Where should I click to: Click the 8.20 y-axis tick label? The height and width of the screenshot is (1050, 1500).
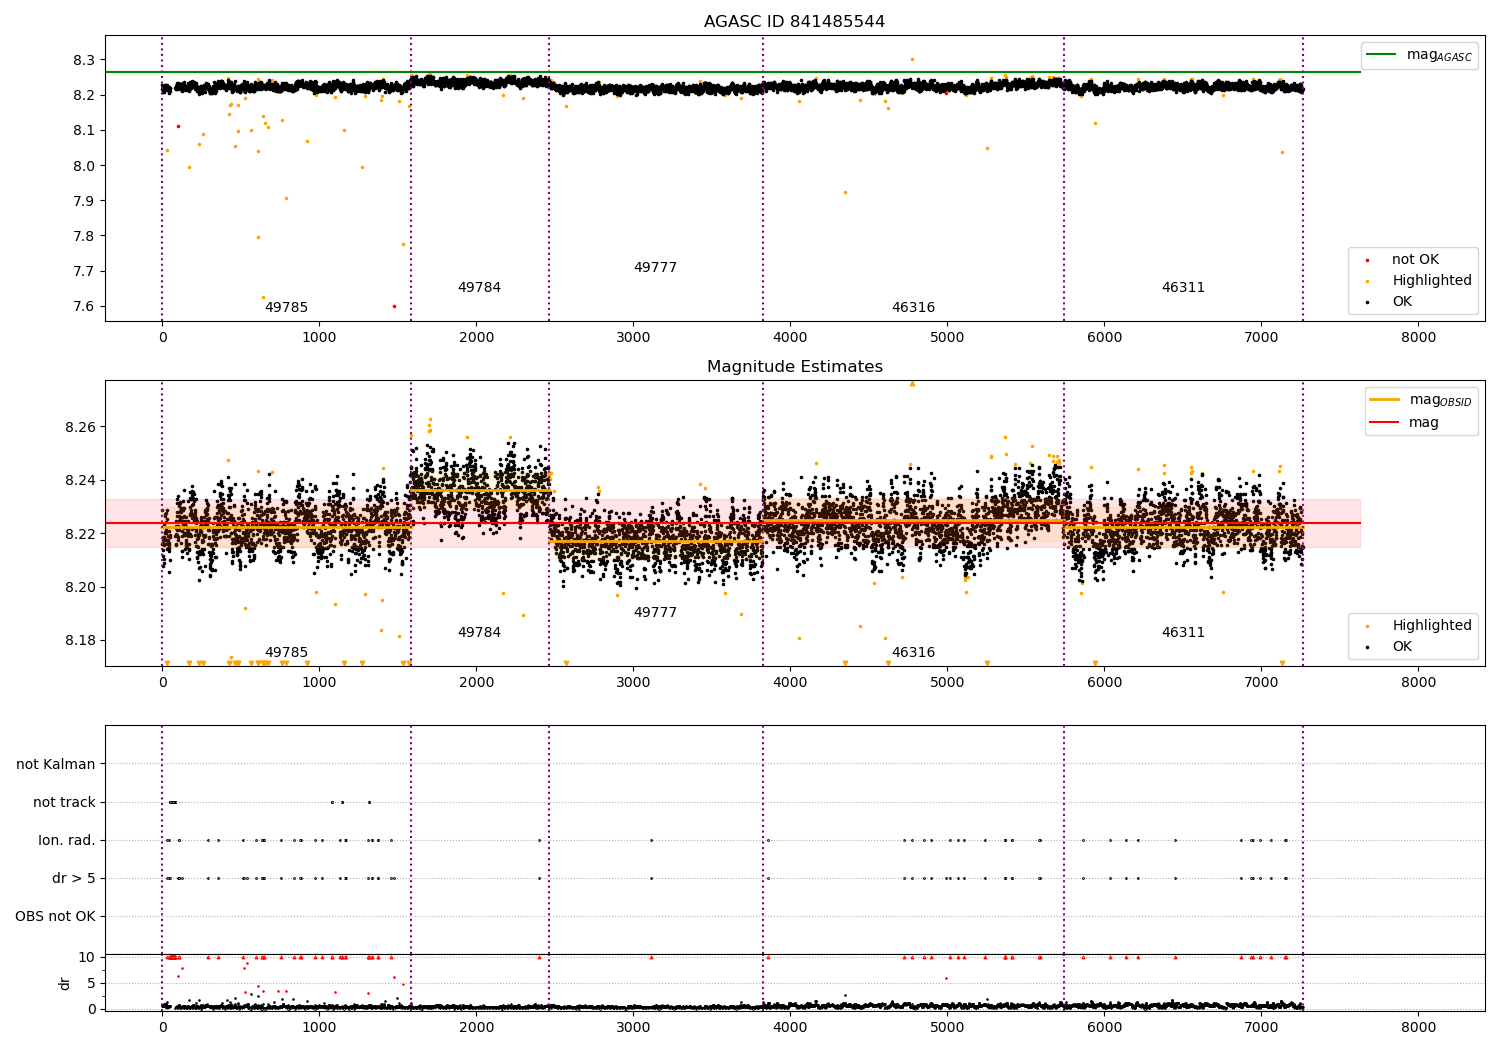[80, 588]
